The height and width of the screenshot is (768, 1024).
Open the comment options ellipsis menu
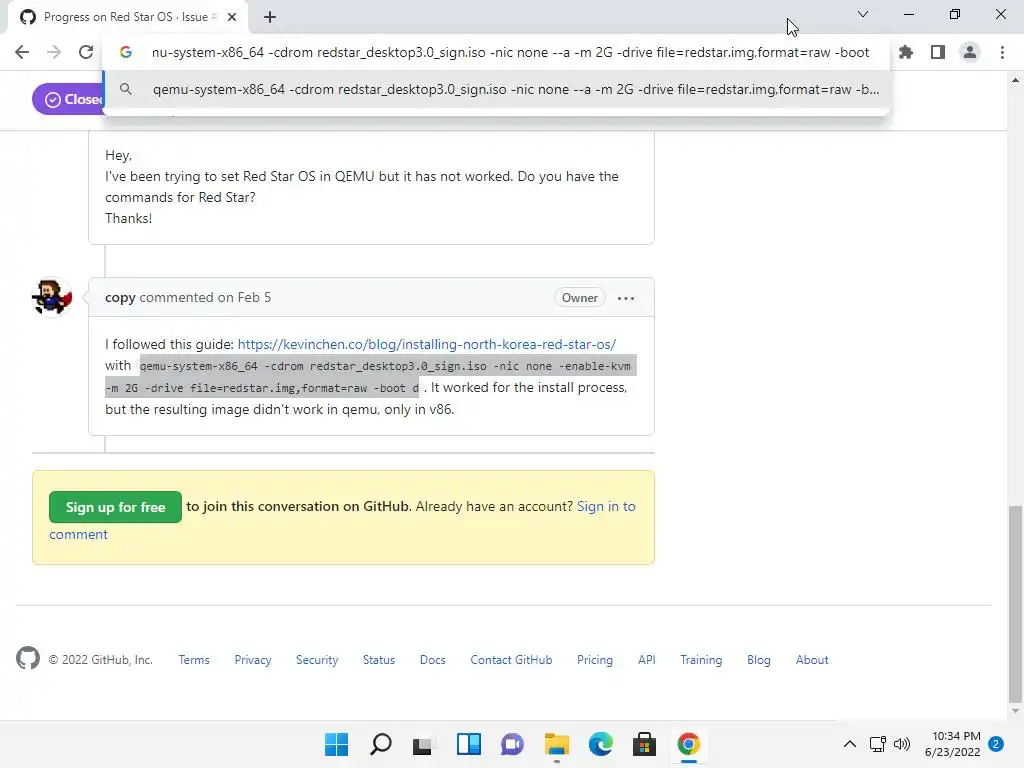pyautogui.click(x=626, y=298)
